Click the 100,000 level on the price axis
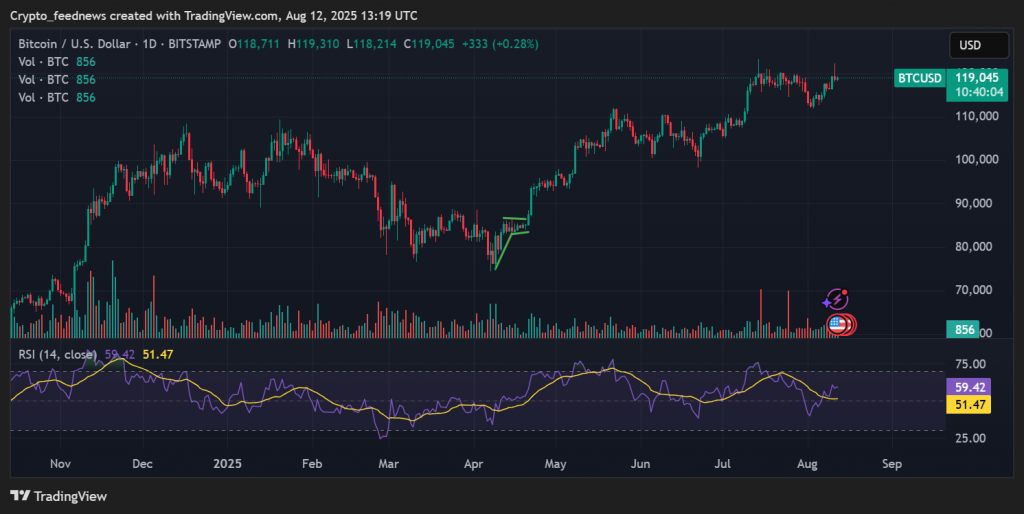Image resolution: width=1024 pixels, height=514 pixels. click(x=974, y=159)
